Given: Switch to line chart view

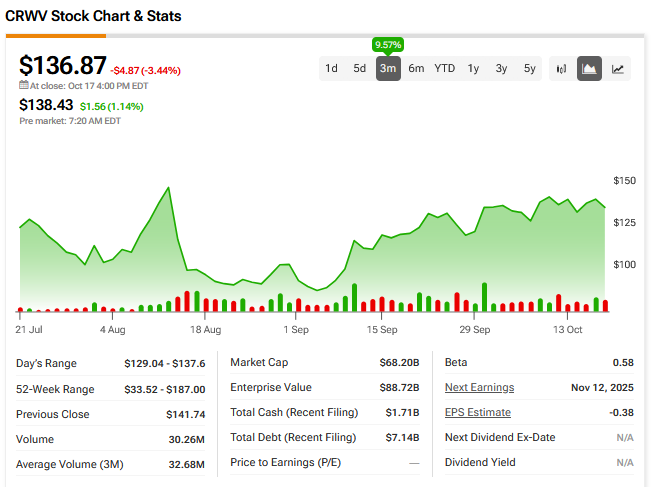Looking at the screenshot, I should point(618,69).
